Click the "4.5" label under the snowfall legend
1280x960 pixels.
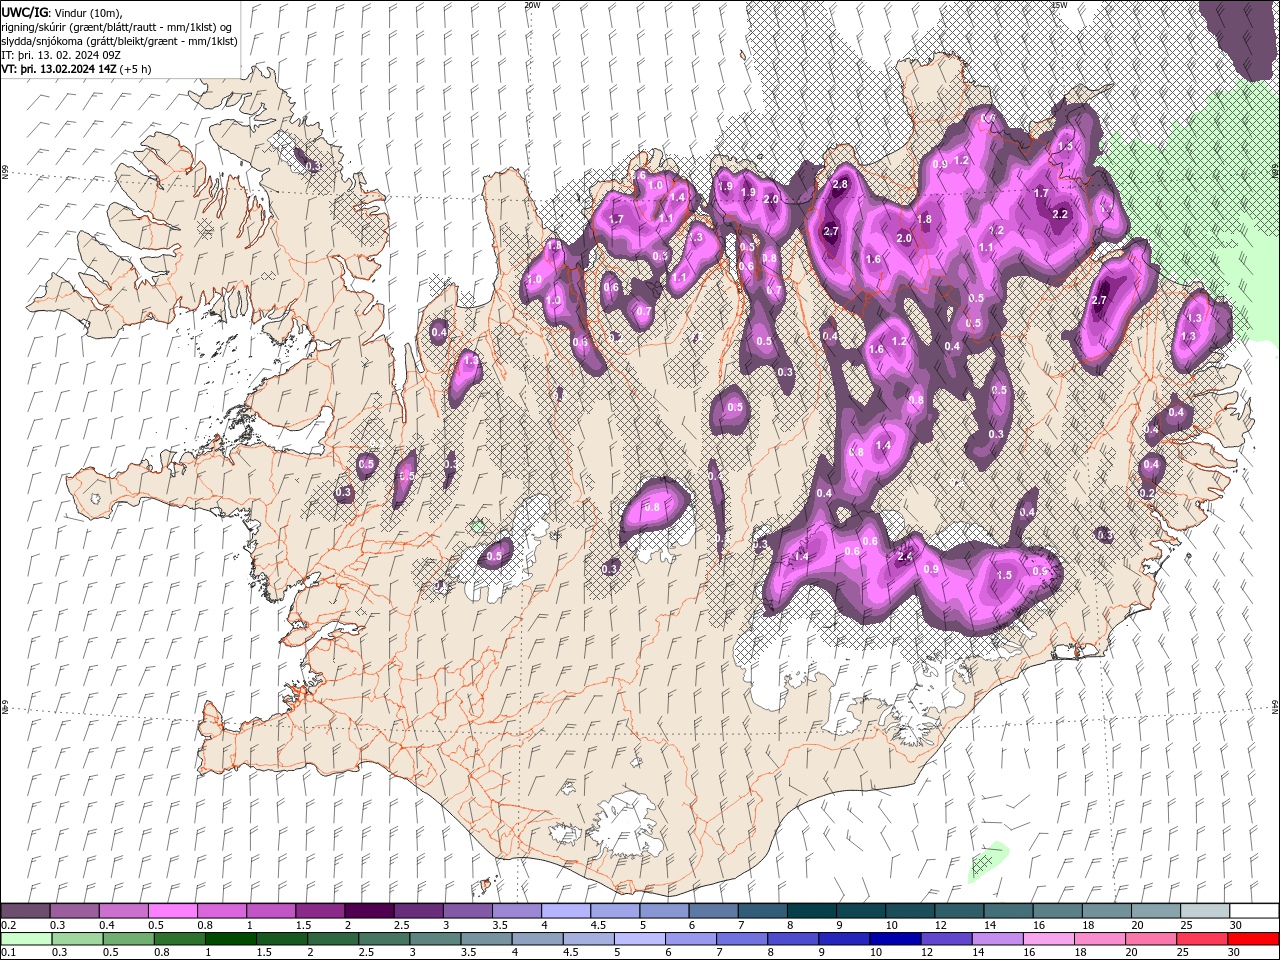click(598, 925)
